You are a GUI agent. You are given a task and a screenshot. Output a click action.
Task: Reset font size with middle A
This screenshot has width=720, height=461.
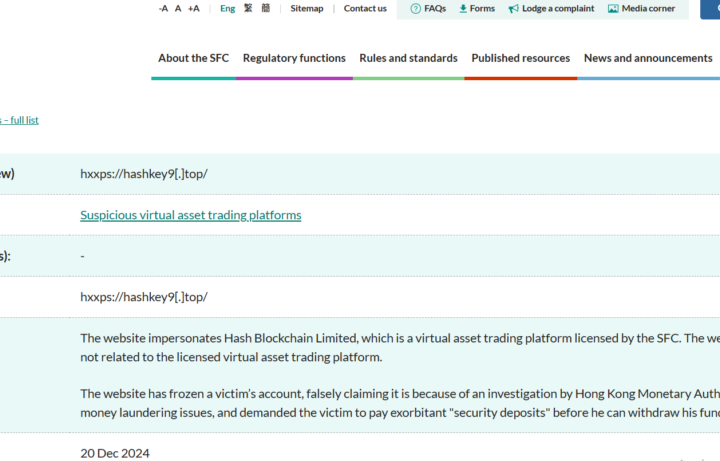[178, 8]
